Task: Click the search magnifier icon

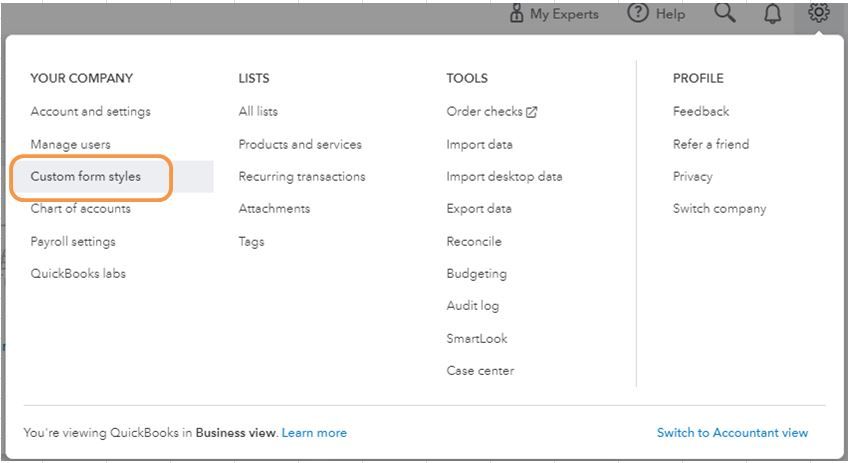Action: [x=724, y=14]
